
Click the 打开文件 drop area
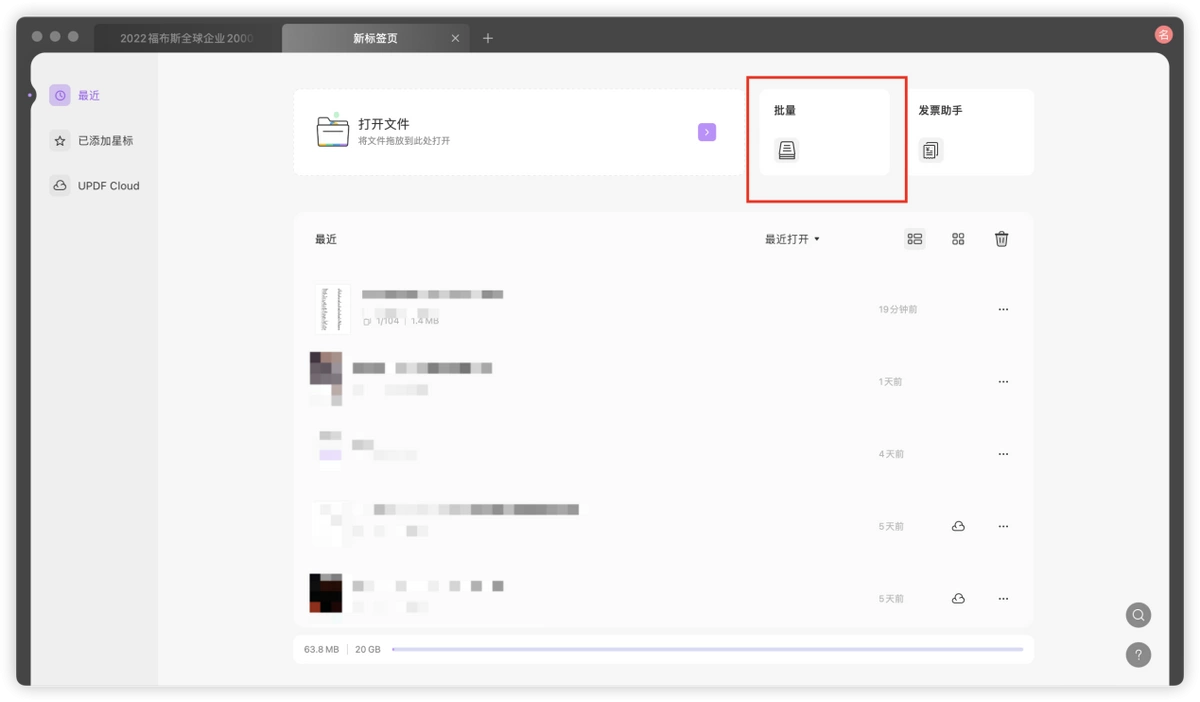519,132
